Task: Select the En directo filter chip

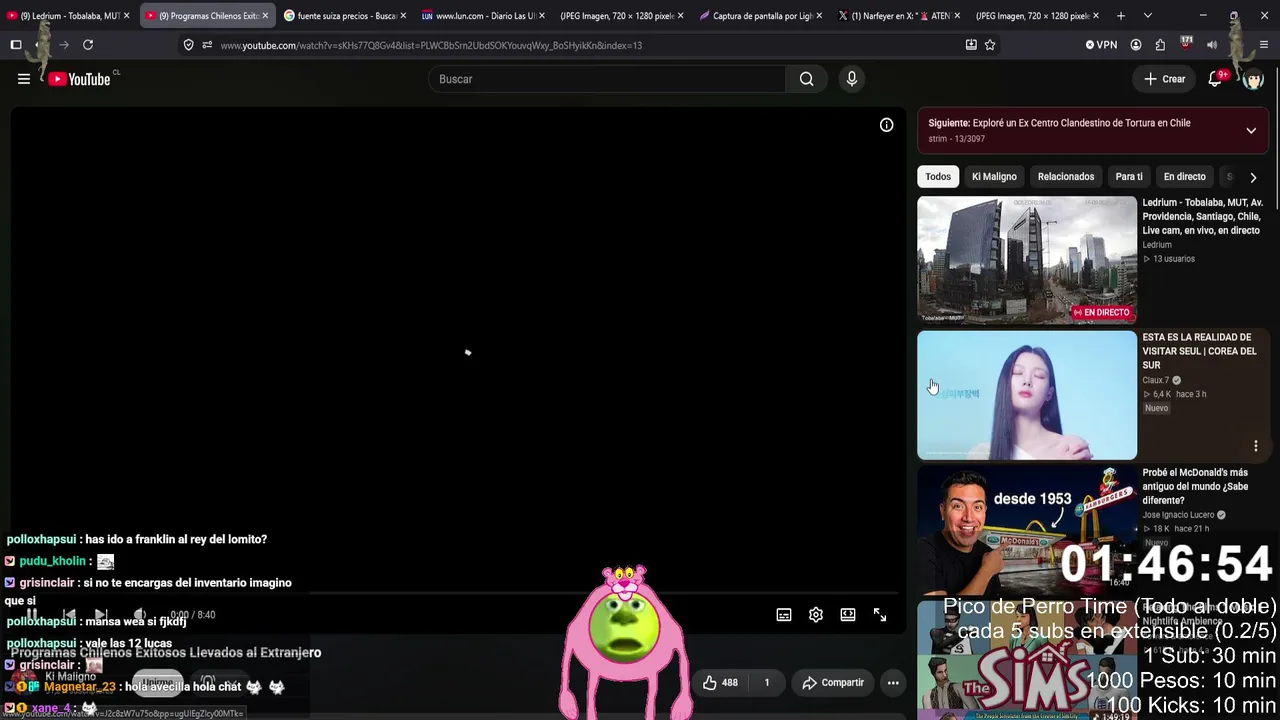Action: pos(1185,177)
